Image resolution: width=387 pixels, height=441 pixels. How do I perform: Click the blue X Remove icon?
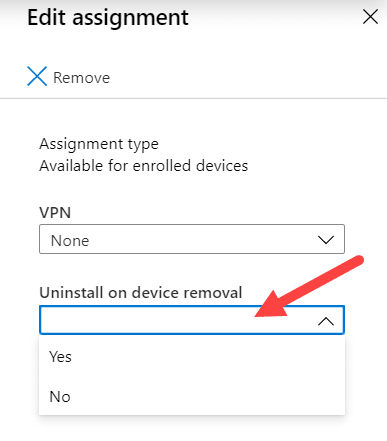(37, 76)
